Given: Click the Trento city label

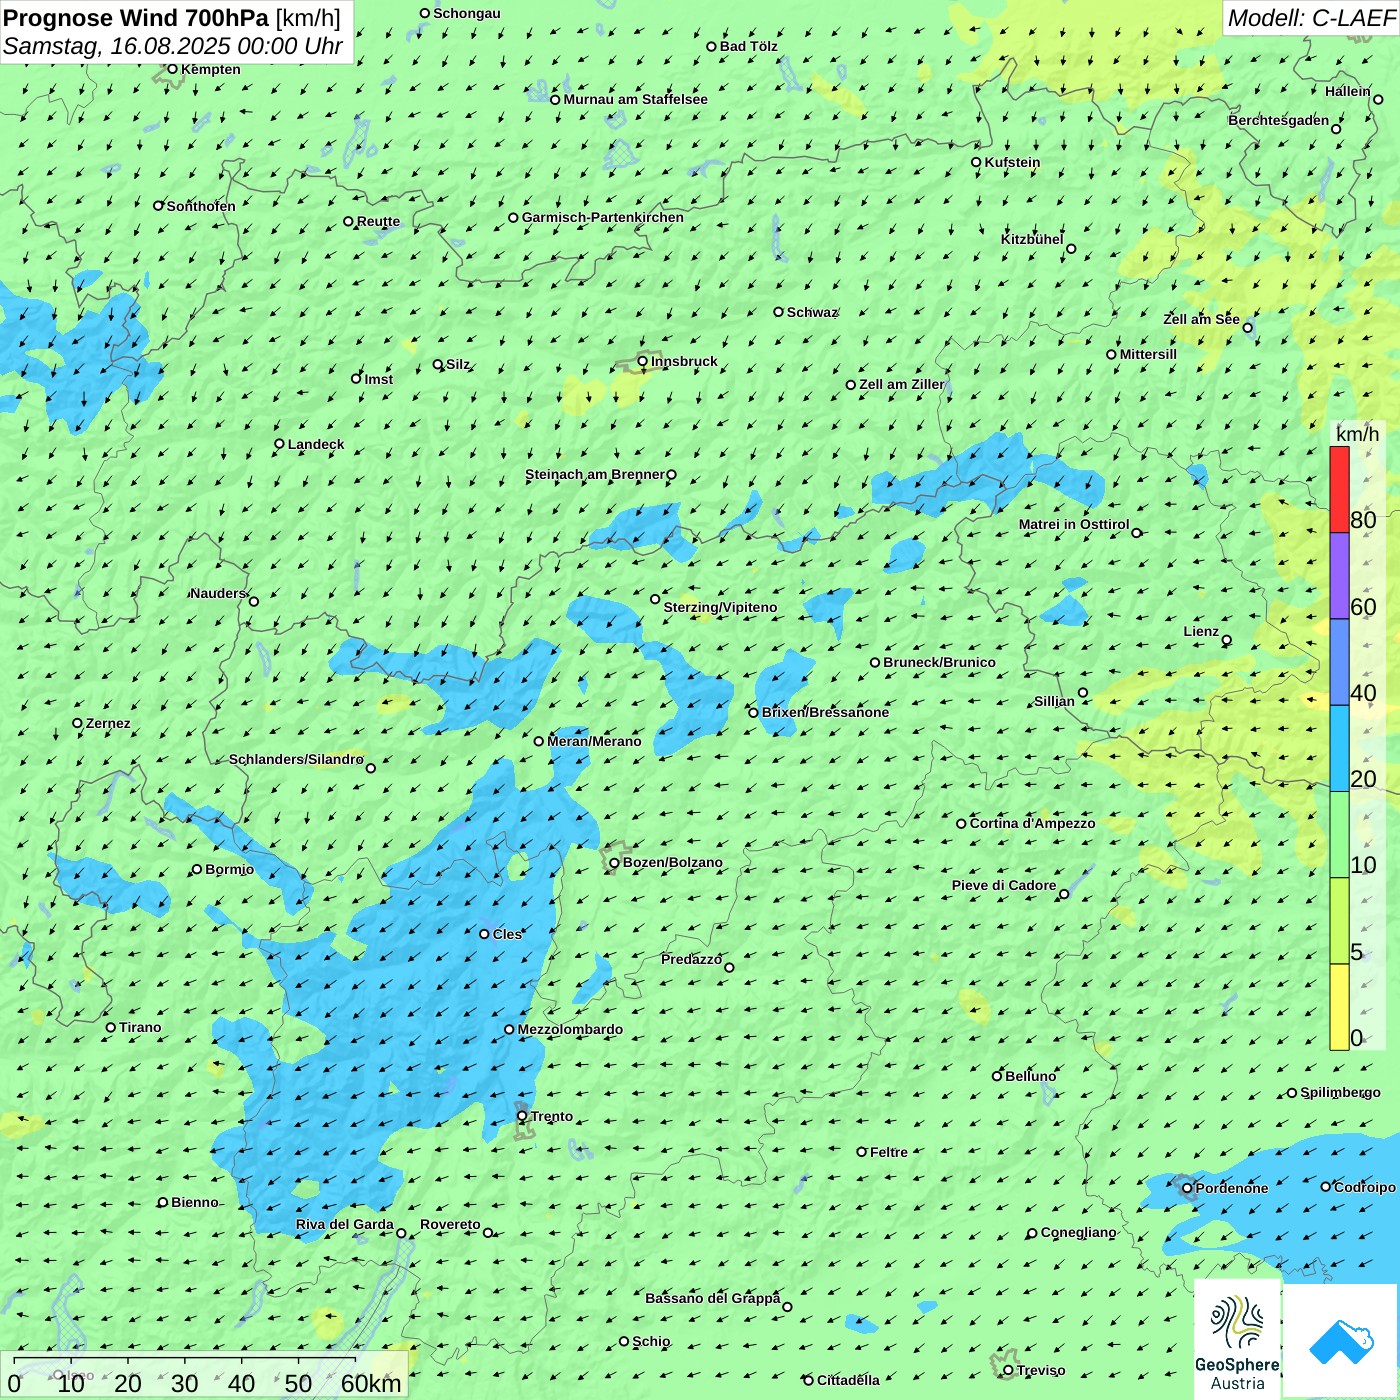Looking at the screenshot, I should click(x=552, y=1116).
